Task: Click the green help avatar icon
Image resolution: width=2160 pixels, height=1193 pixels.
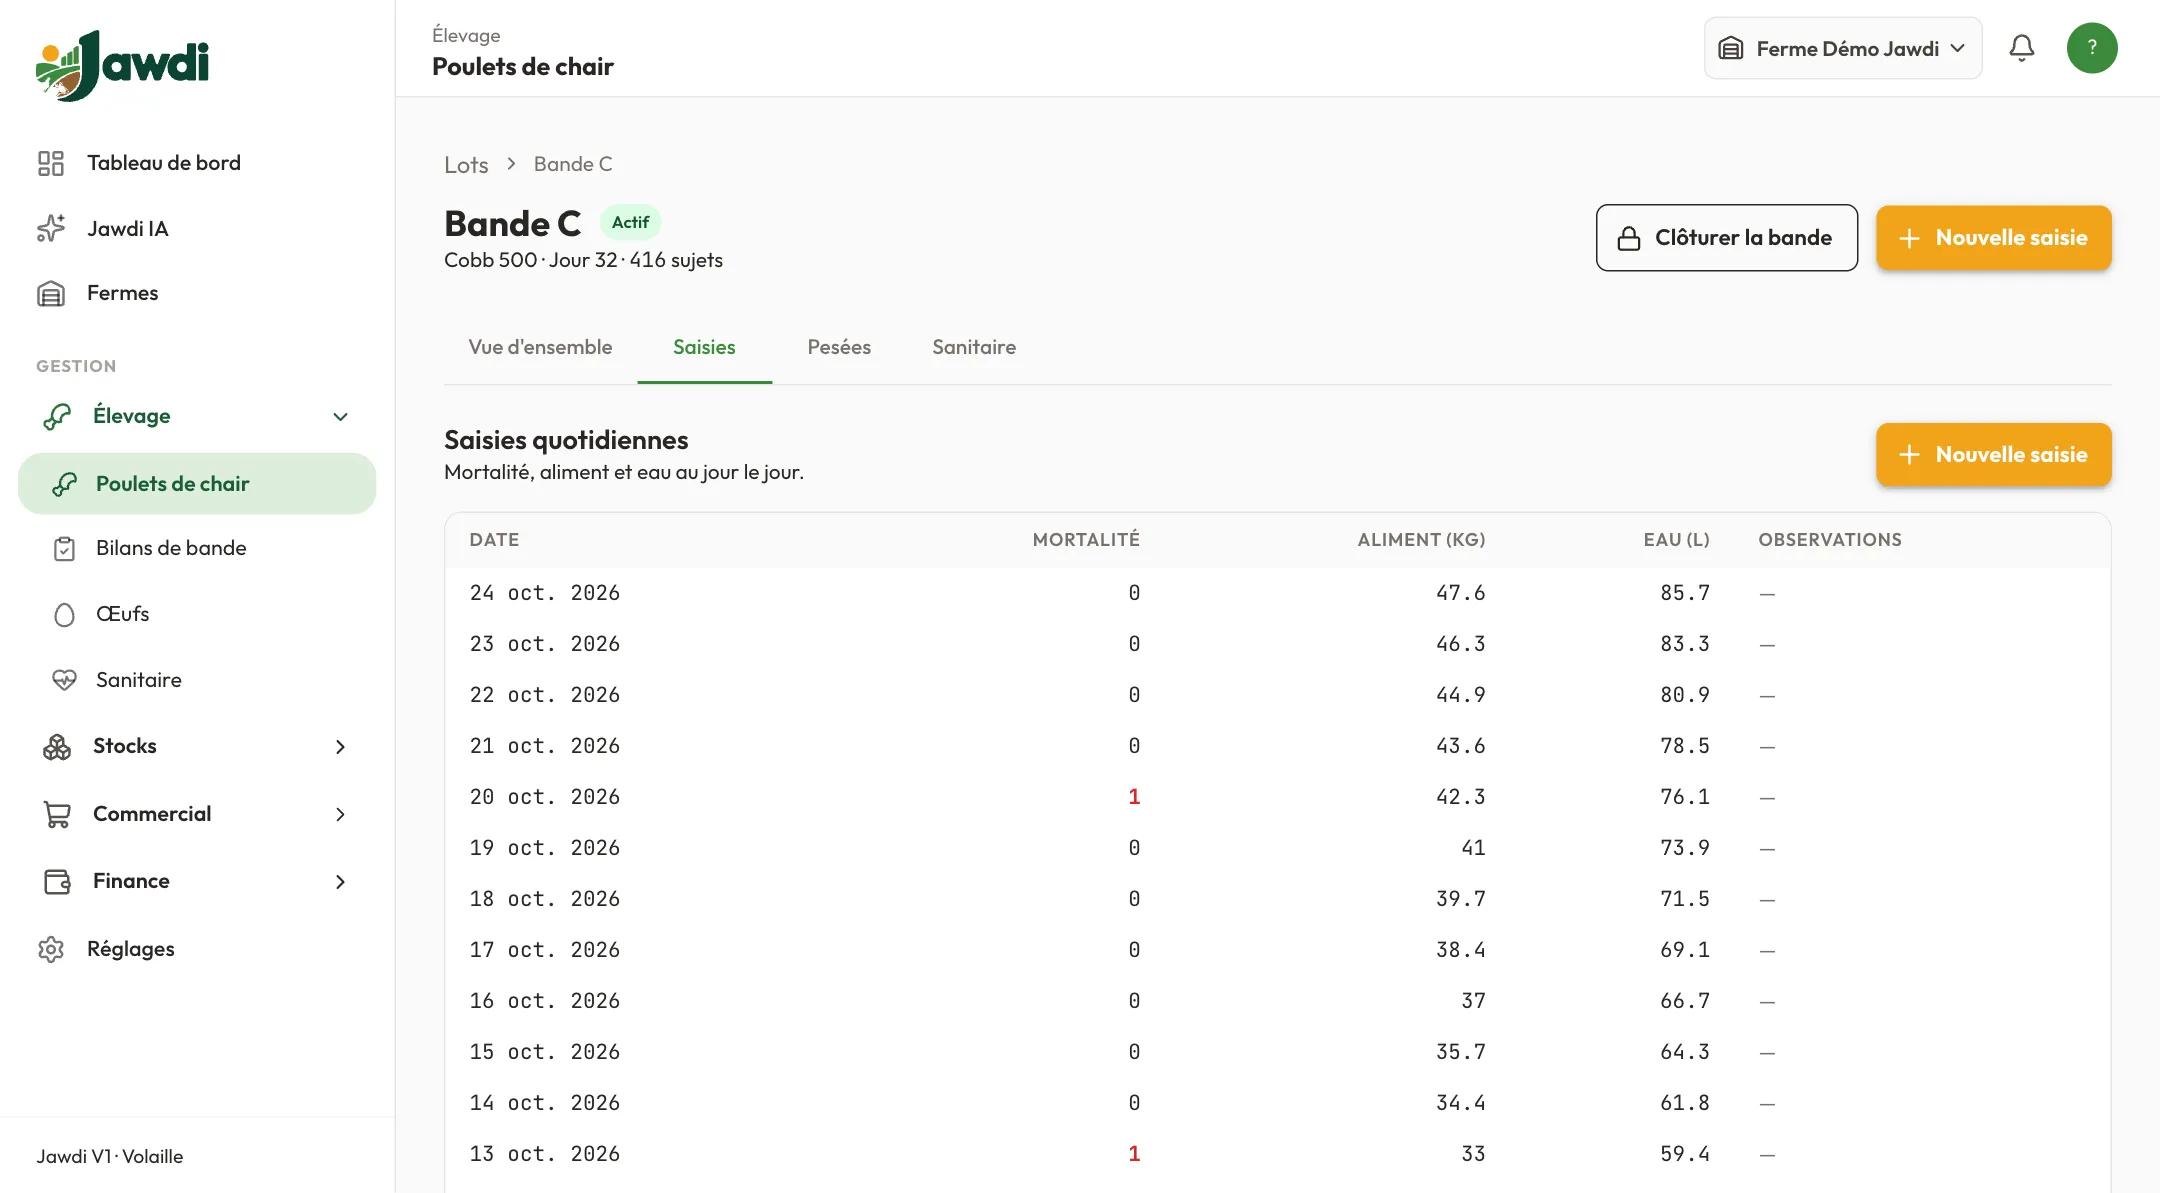Action: (2092, 48)
